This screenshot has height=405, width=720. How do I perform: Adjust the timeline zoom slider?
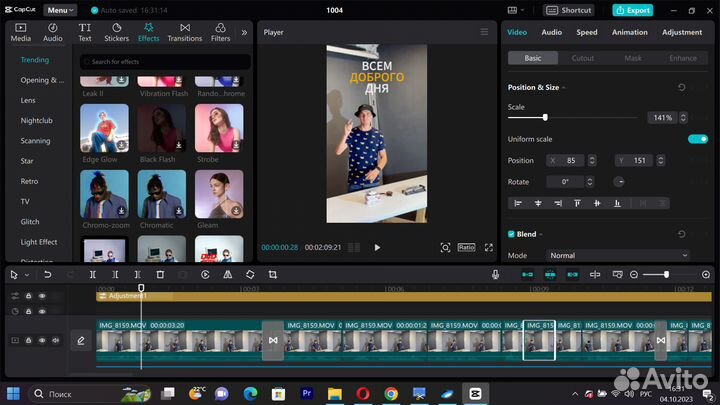666,275
